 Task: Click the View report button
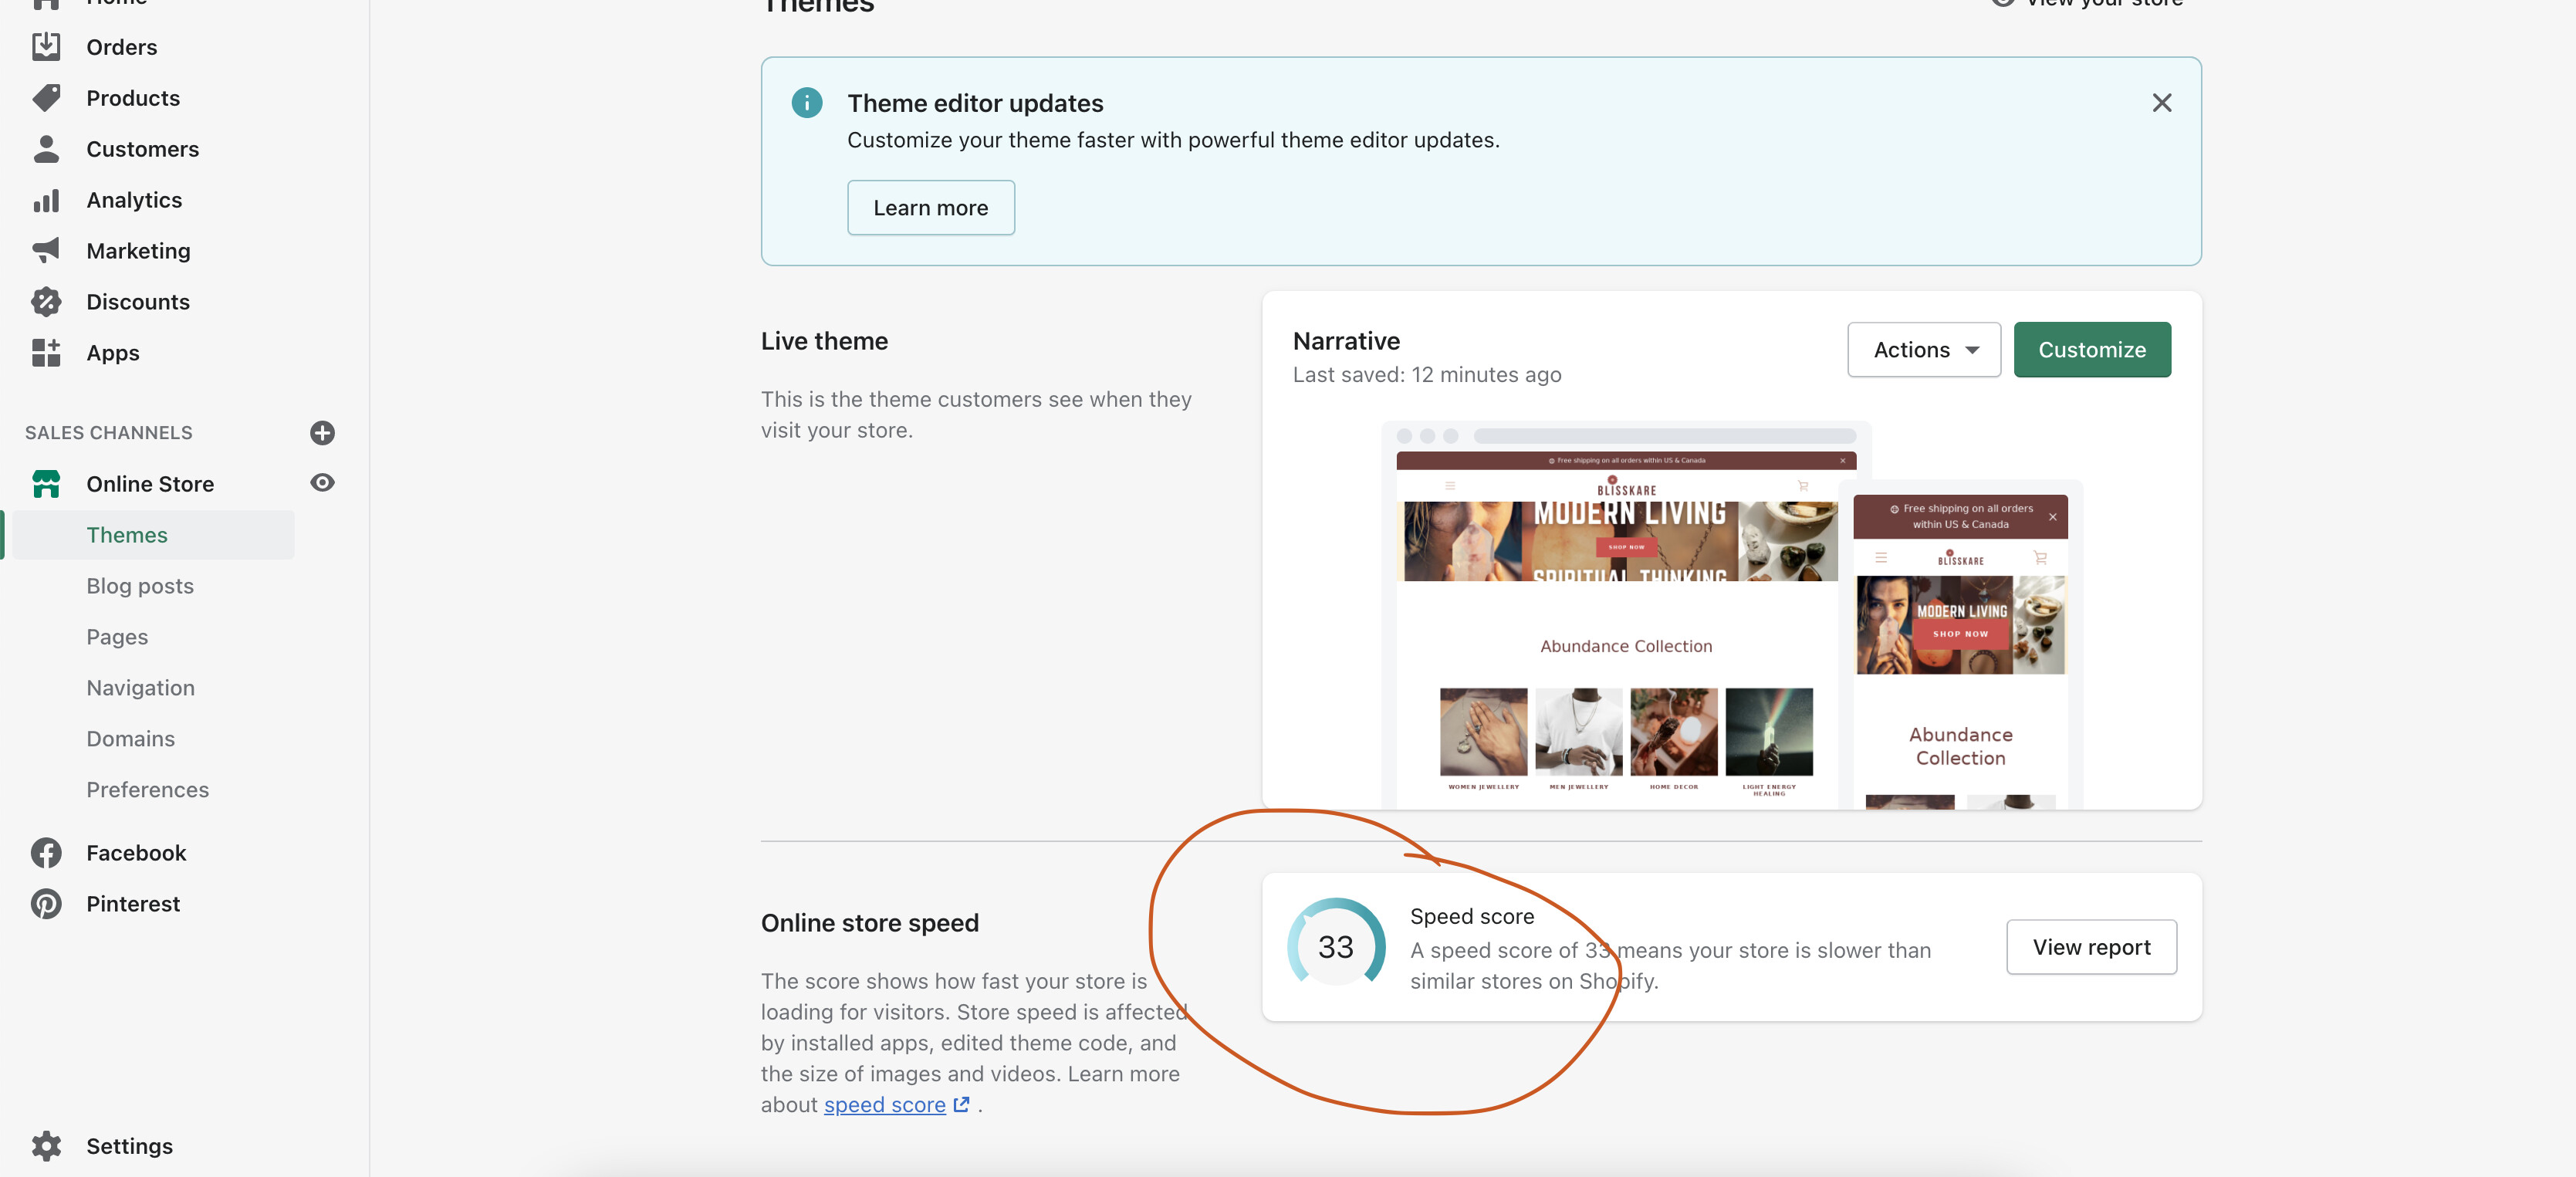click(2090, 947)
